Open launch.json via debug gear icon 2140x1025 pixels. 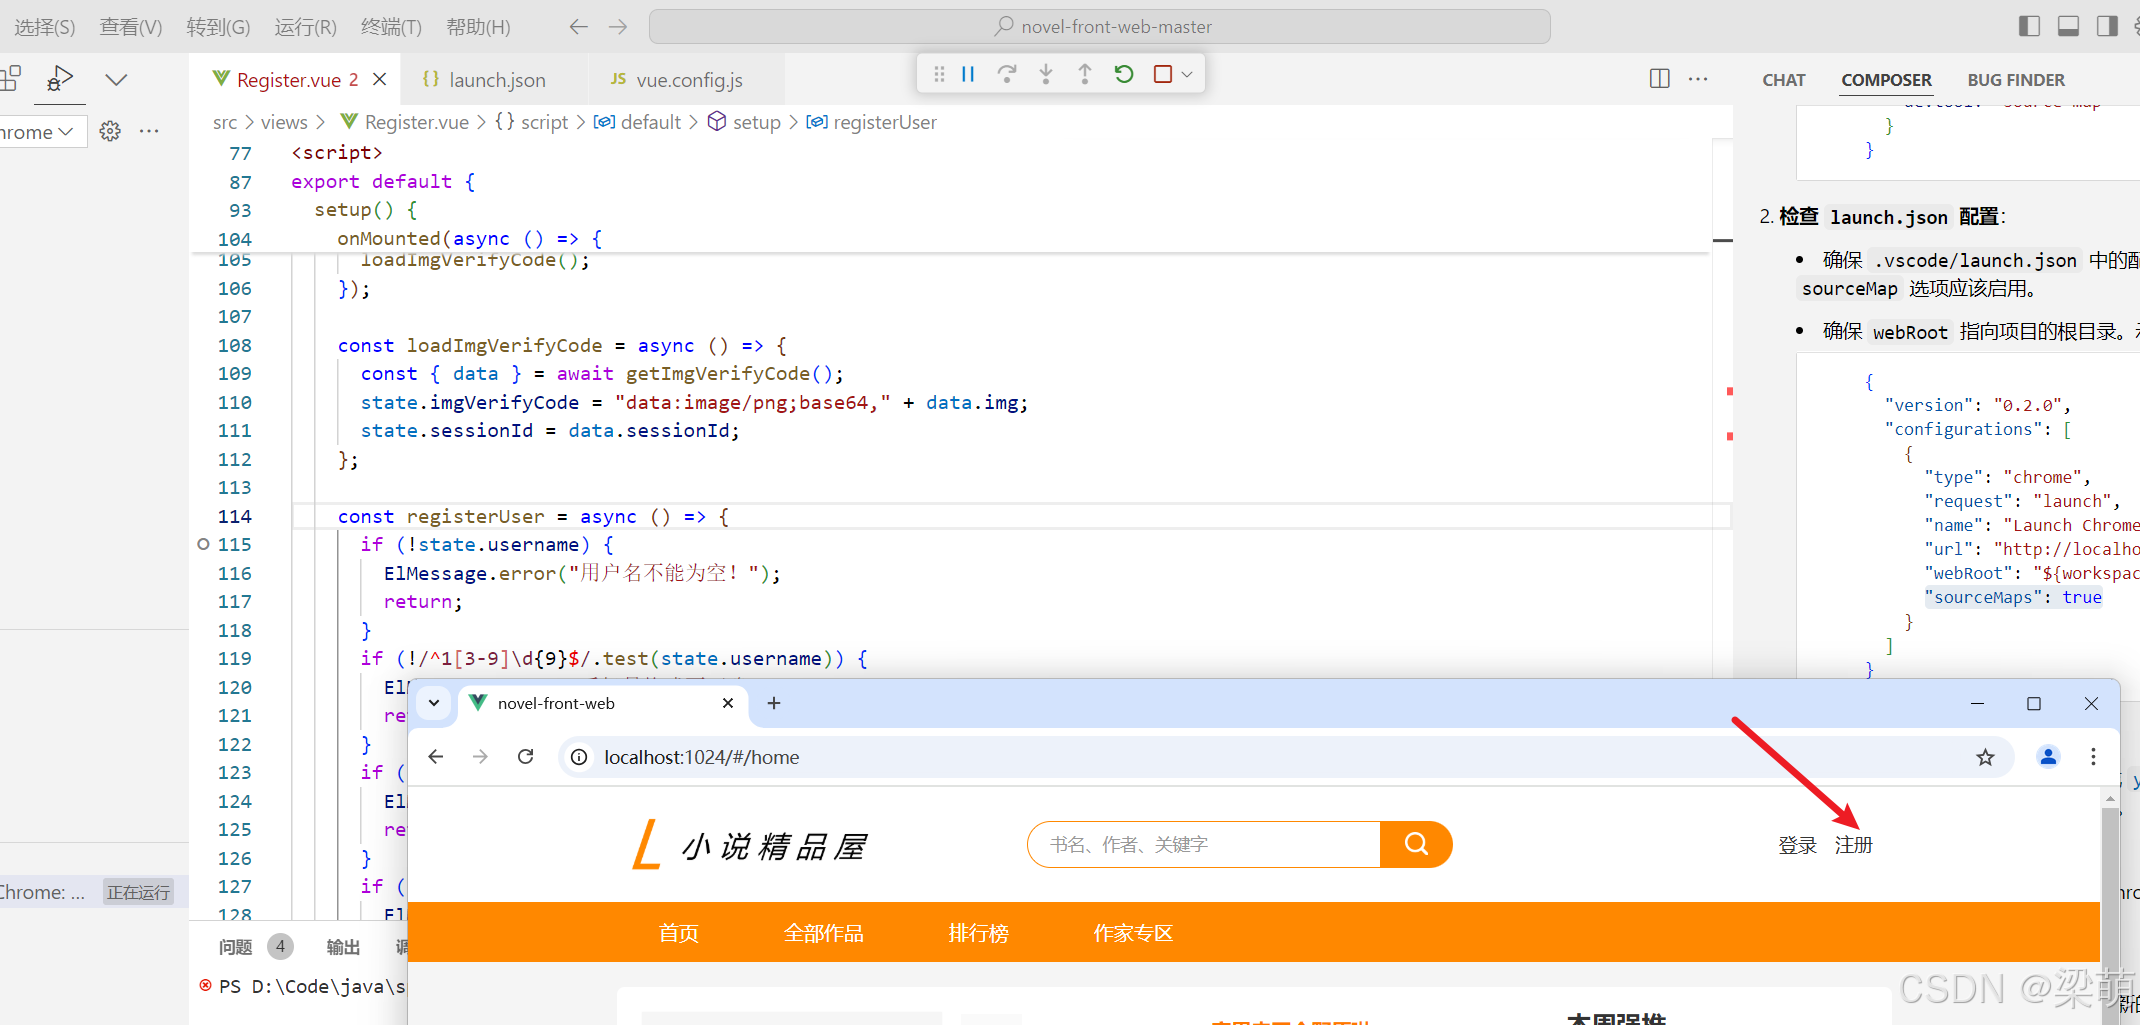pyautogui.click(x=110, y=131)
